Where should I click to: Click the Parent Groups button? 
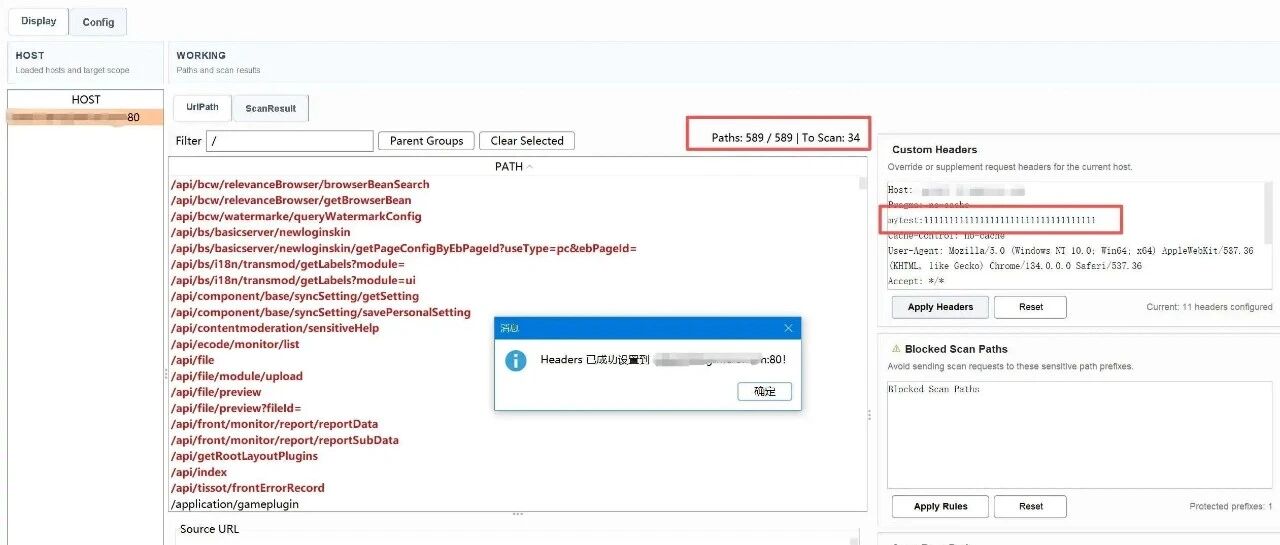(x=426, y=141)
